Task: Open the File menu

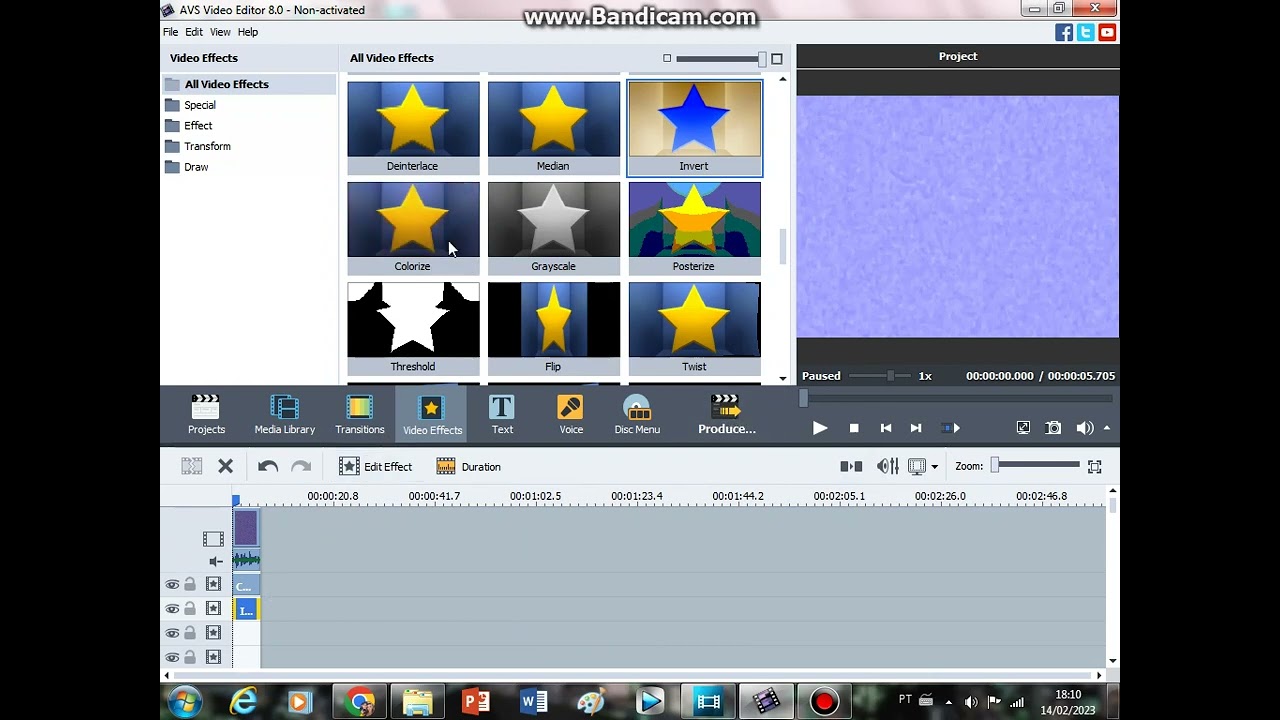Action: click(x=171, y=32)
